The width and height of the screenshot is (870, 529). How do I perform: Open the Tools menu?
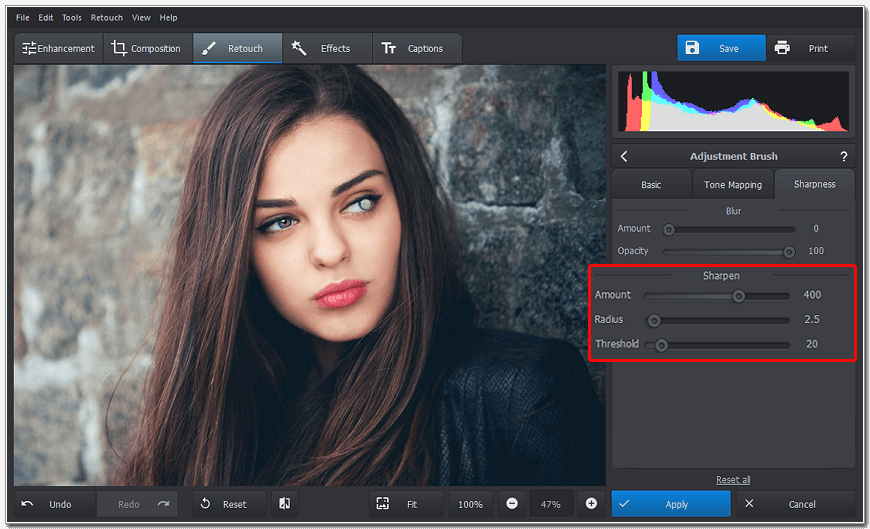[72, 18]
